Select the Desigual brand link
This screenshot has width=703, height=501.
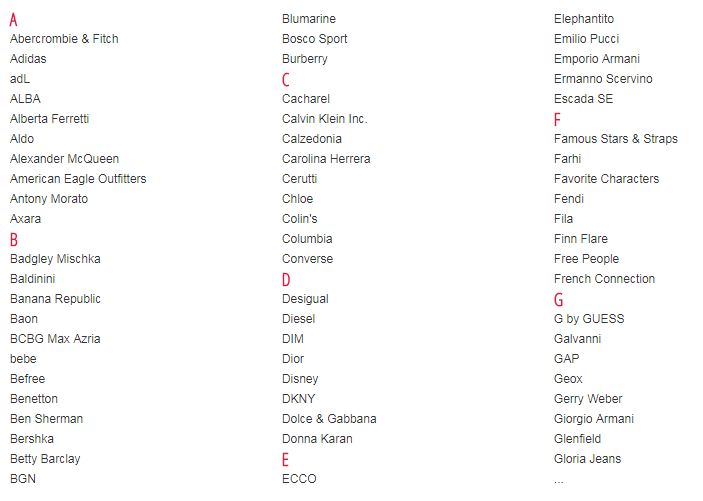(x=305, y=299)
